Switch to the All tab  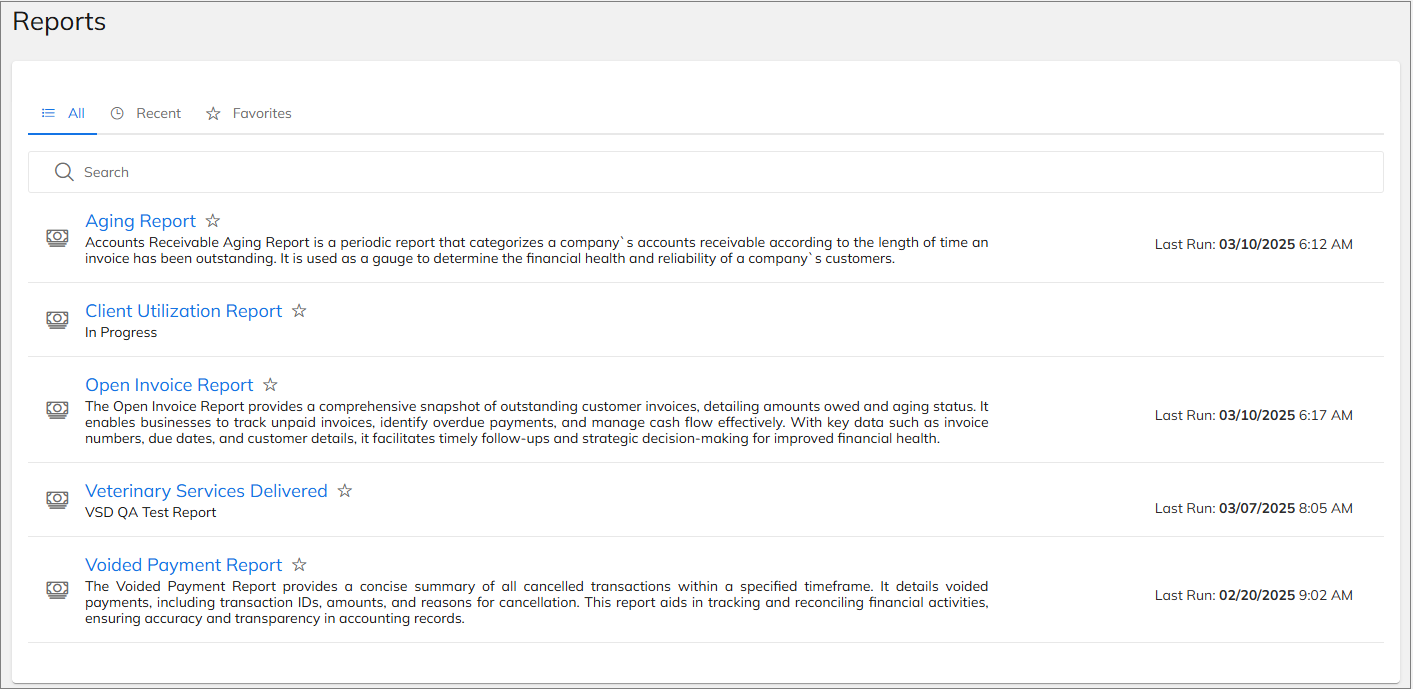(x=62, y=113)
